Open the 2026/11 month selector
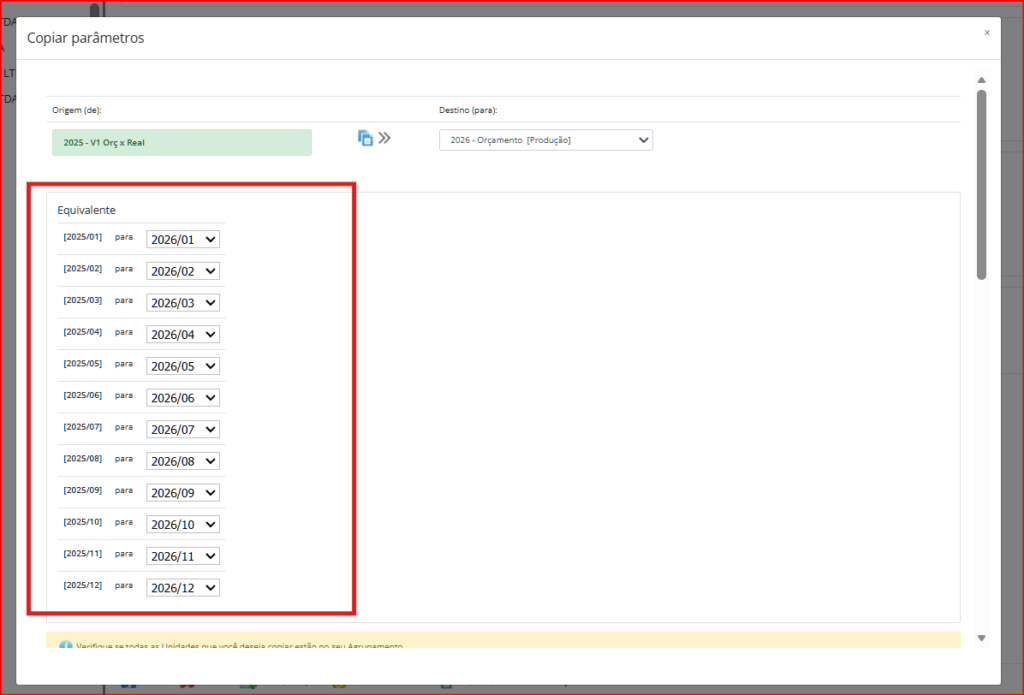Viewport: 1024px width, 695px height. [183, 556]
